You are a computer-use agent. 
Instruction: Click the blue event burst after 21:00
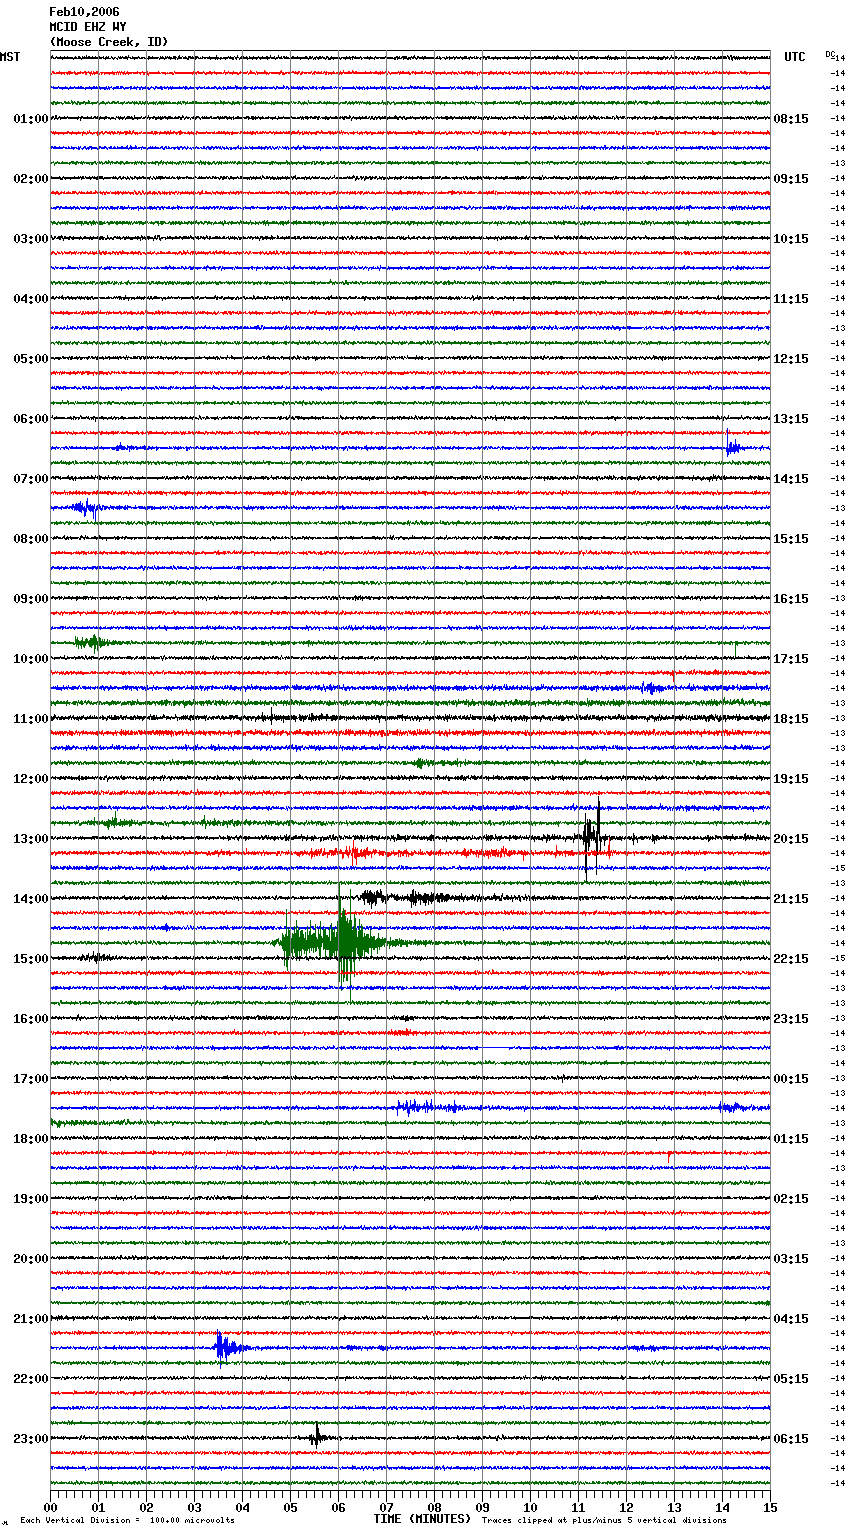click(227, 1348)
